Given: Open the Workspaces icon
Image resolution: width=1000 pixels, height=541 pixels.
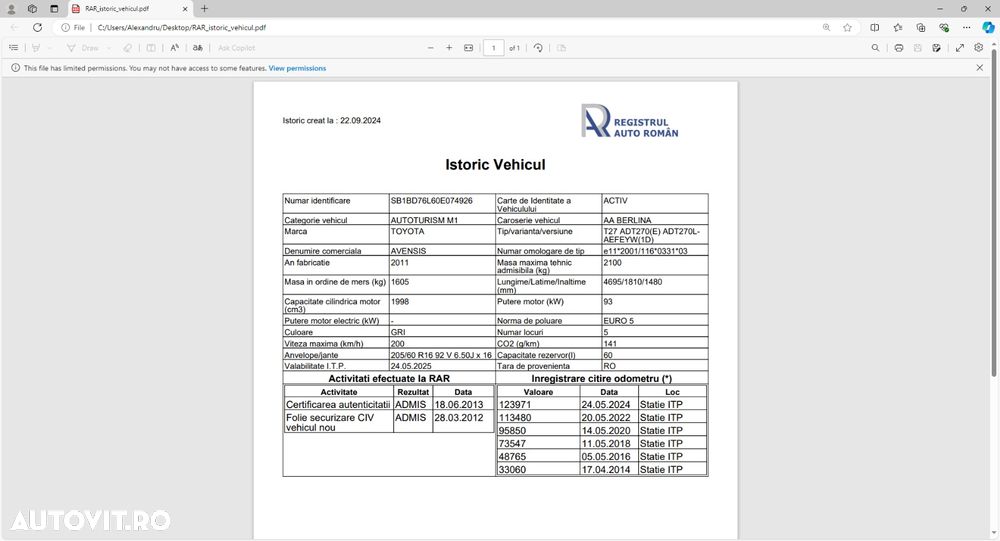Looking at the screenshot, I should point(33,9).
